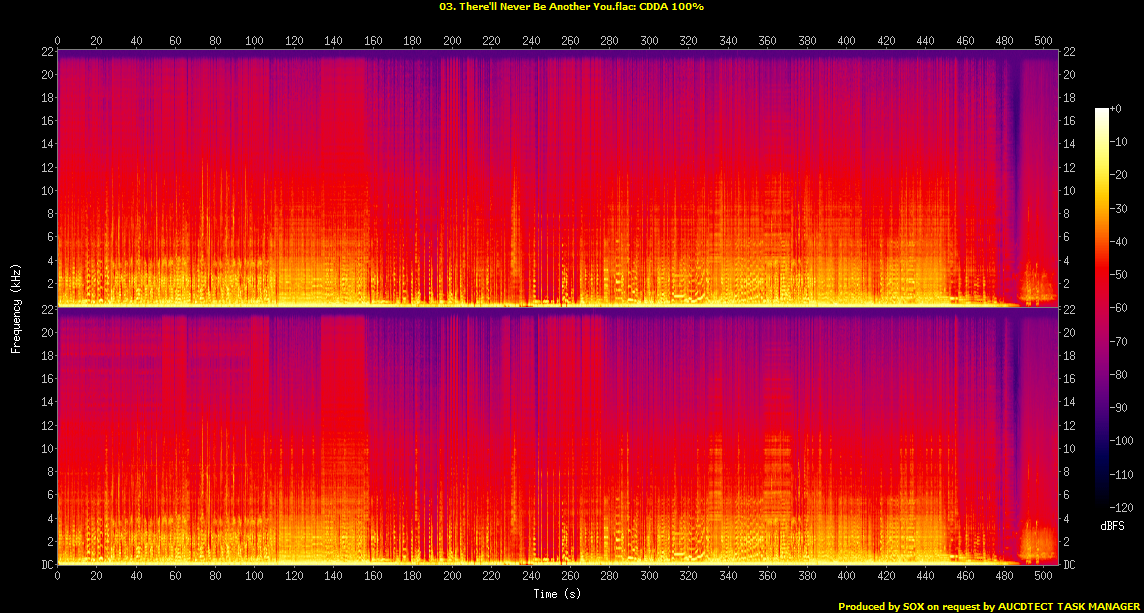The width and height of the screenshot is (1144, 613).
Task: Select the 500 tick on the bottom time axis
Action: (x=1045, y=577)
